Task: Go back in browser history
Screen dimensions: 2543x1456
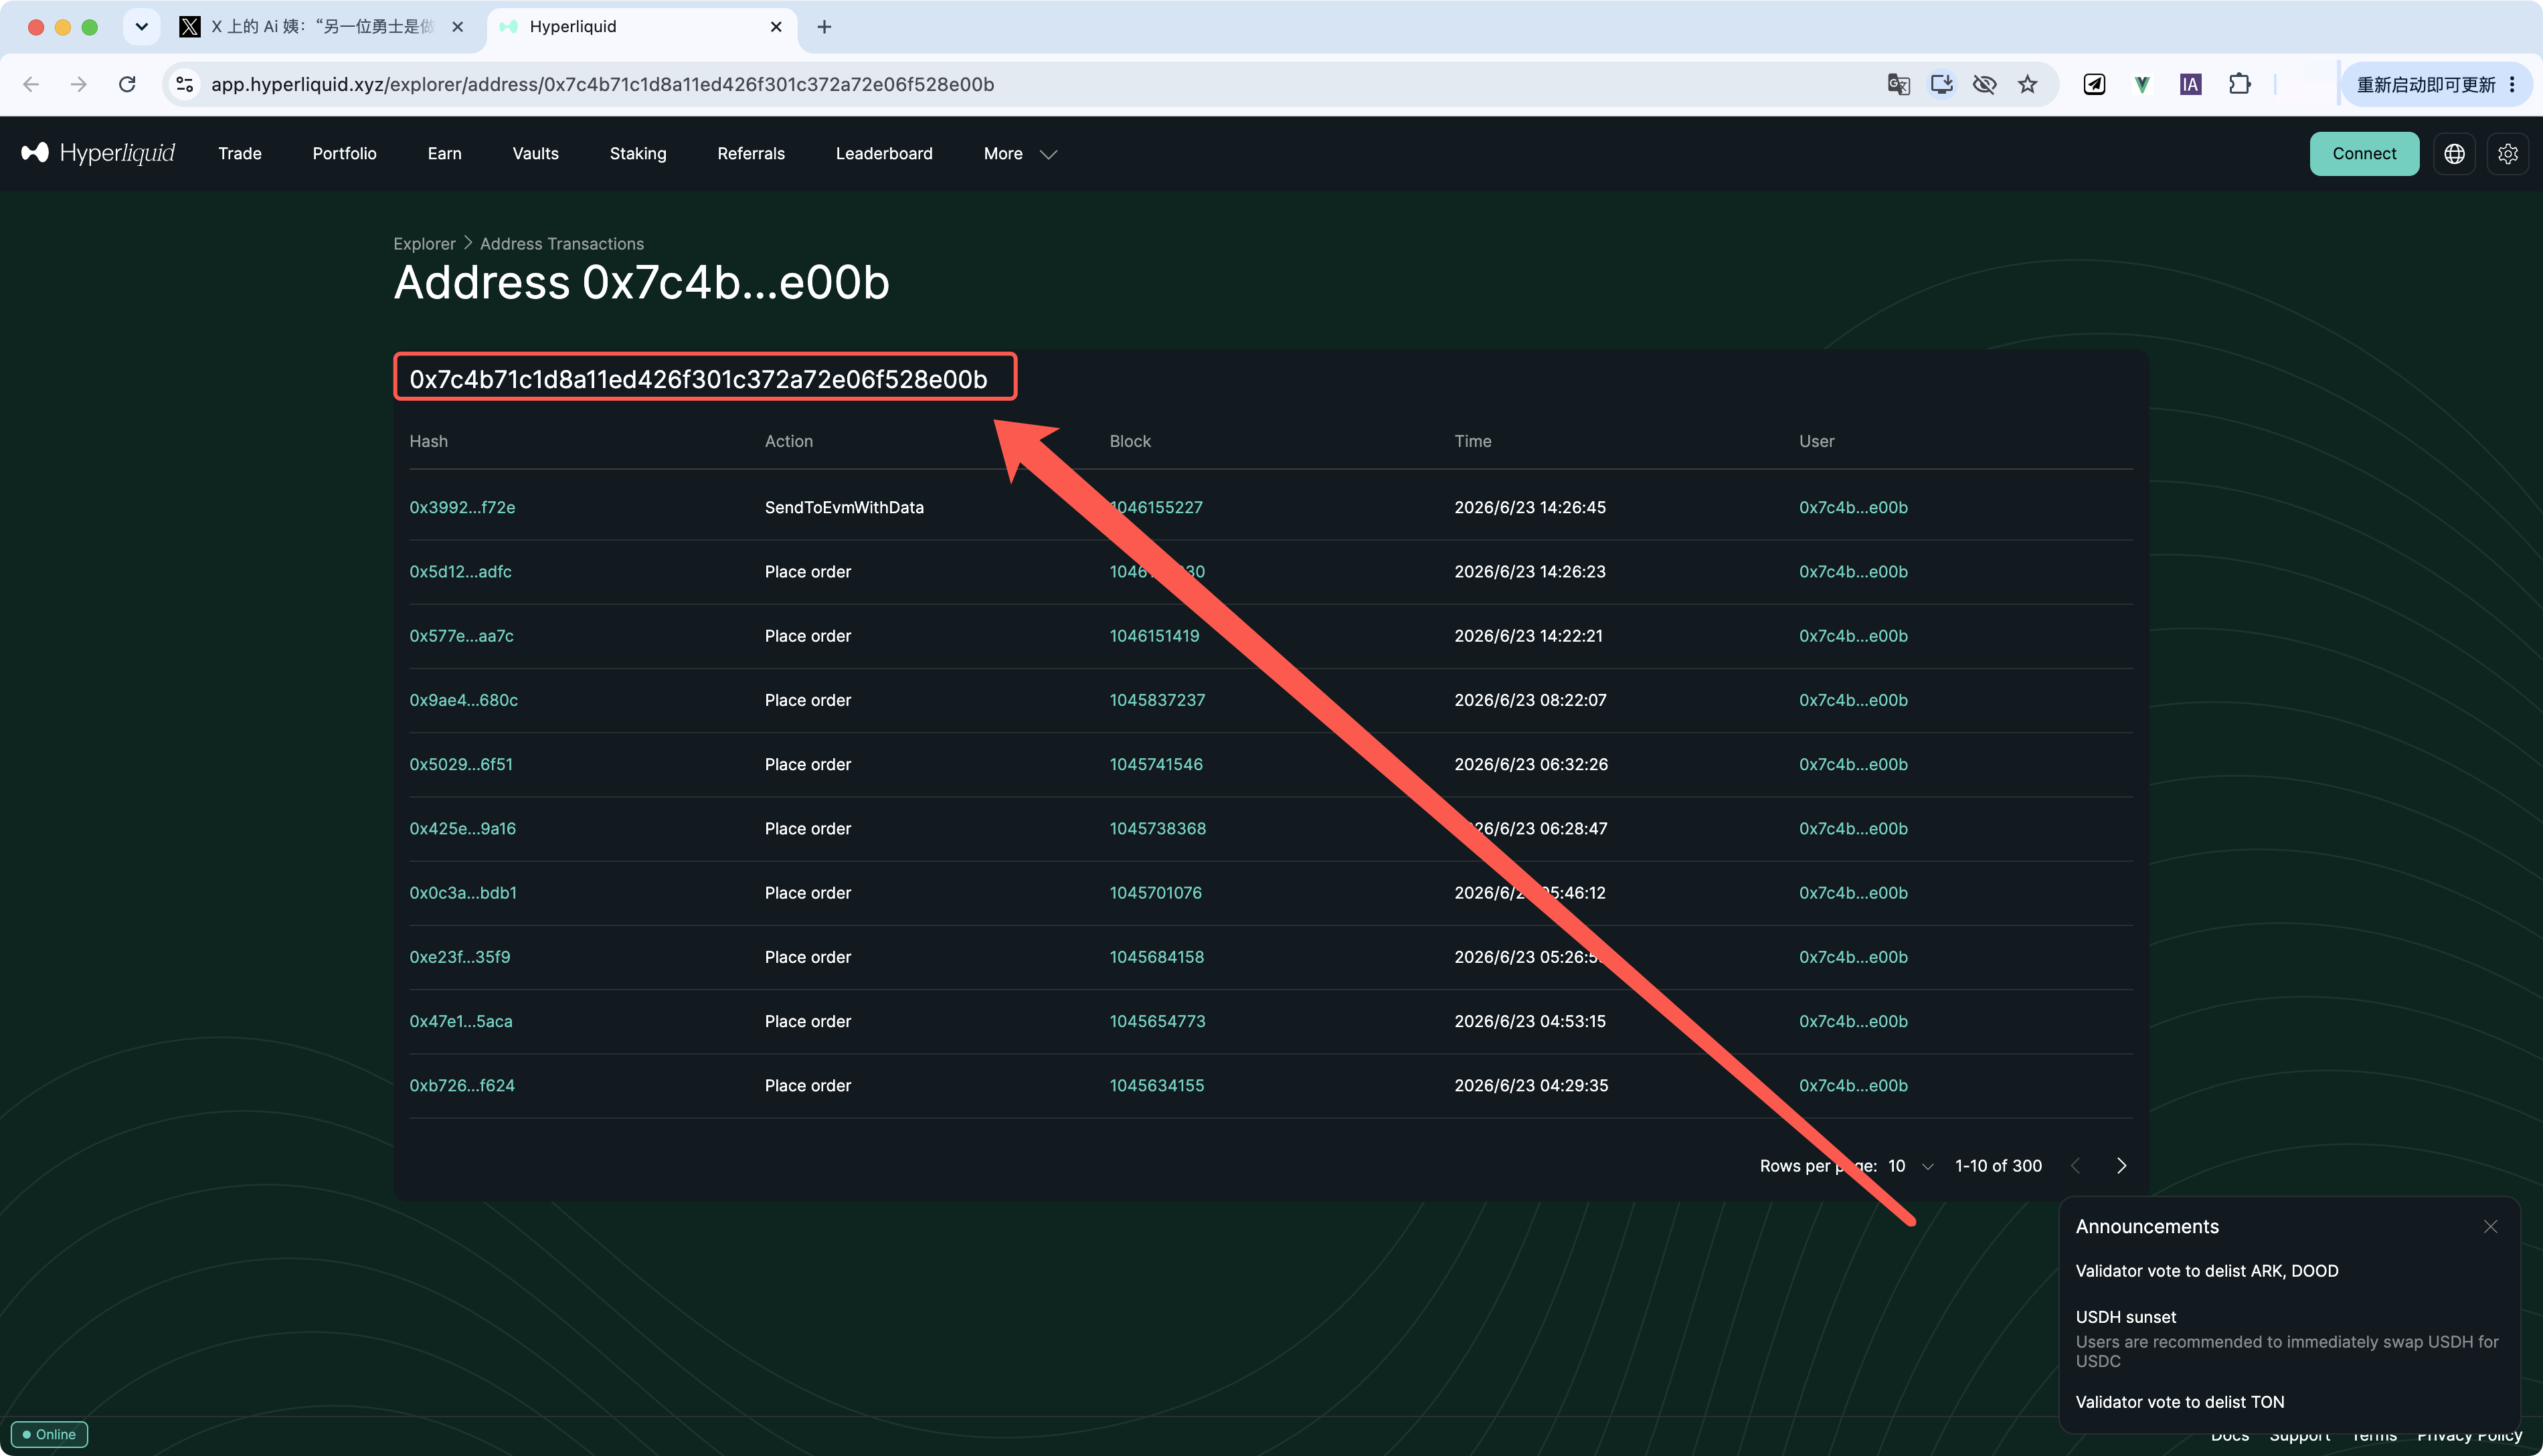Action: click(31, 84)
